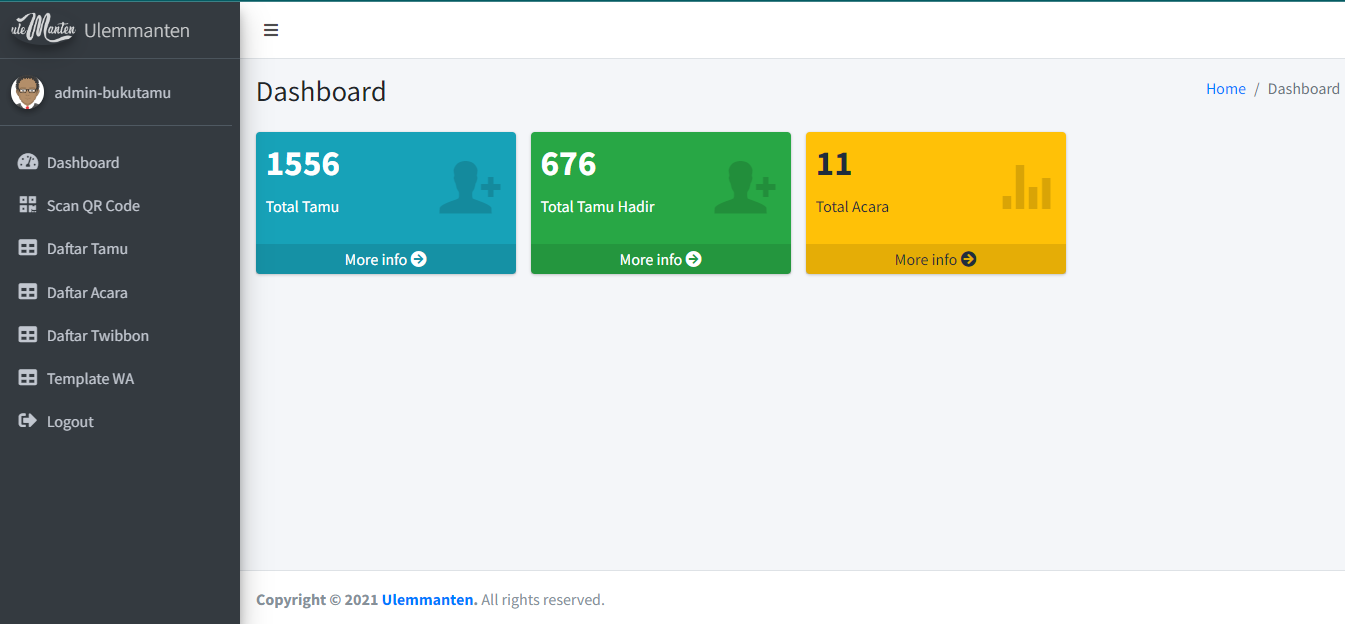Click the admin-bukutamu avatar picture
The height and width of the screenshot is (624, 1345).
[27, 93]
